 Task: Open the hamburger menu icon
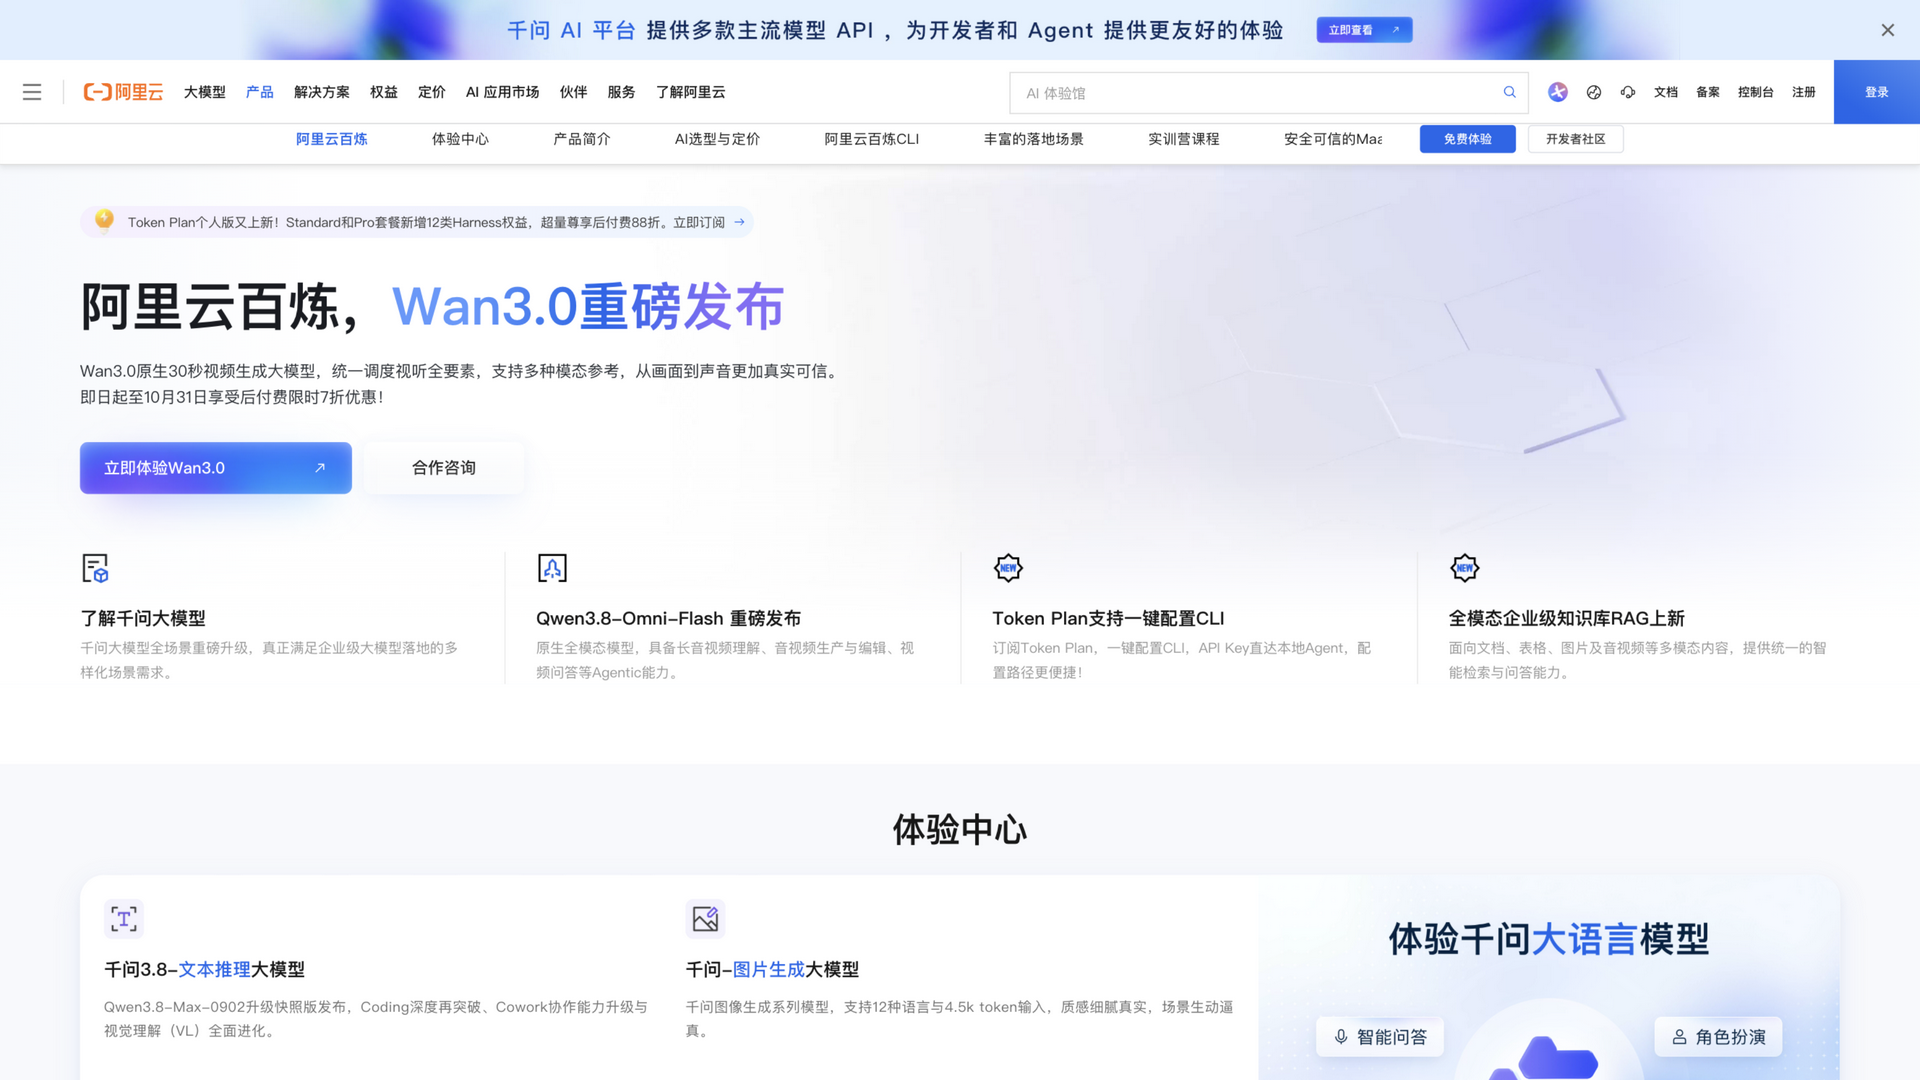click(32, 92)
